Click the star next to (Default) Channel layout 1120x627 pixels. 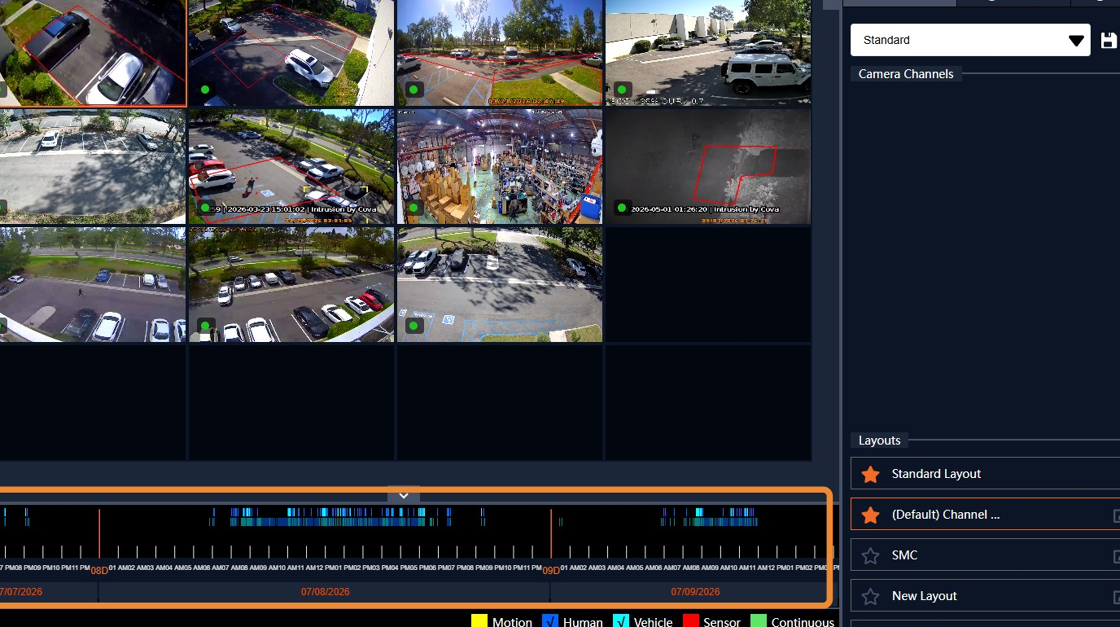click(870, 515)
